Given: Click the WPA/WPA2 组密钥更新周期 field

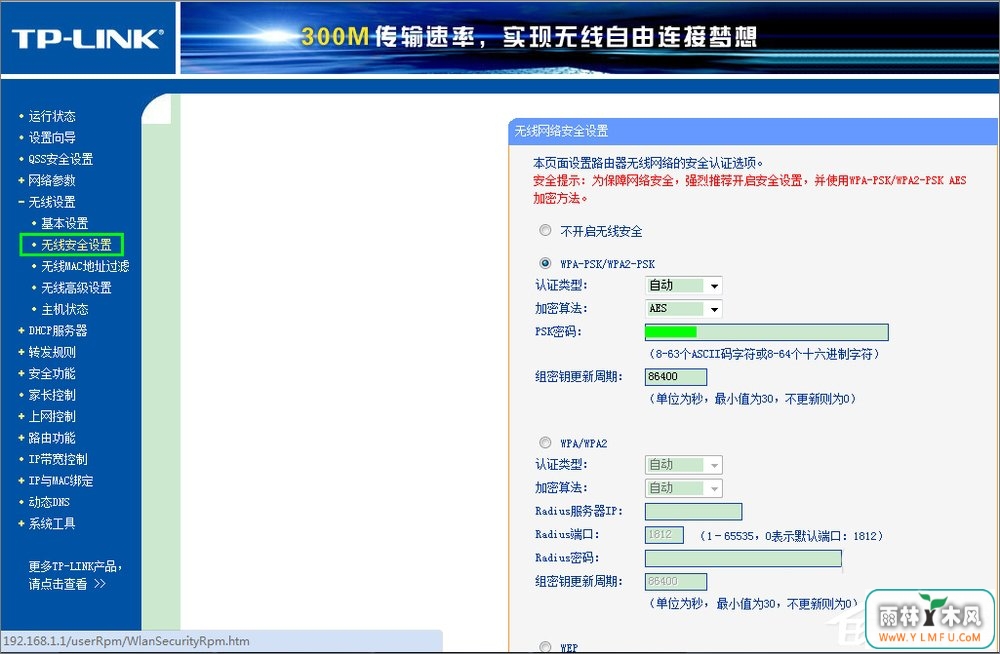Looking at the screenshot, I should [x=675, y=581].
